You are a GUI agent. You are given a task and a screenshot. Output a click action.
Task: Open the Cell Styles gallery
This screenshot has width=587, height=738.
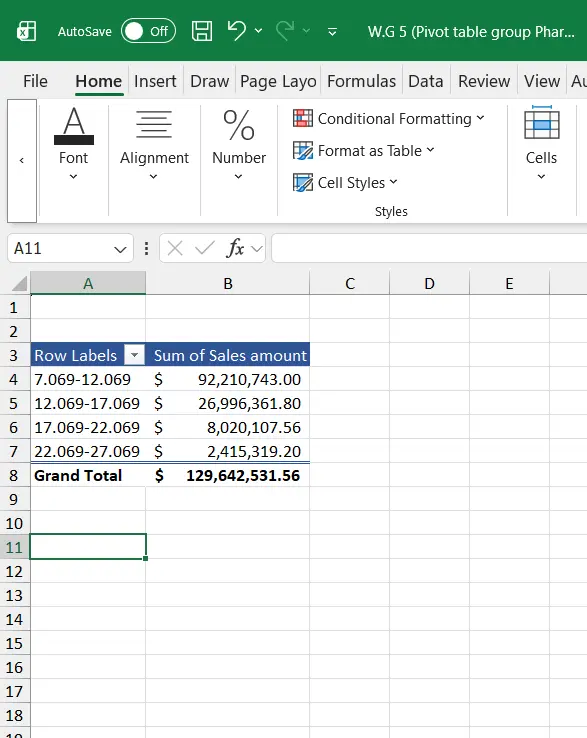[345, 183]
